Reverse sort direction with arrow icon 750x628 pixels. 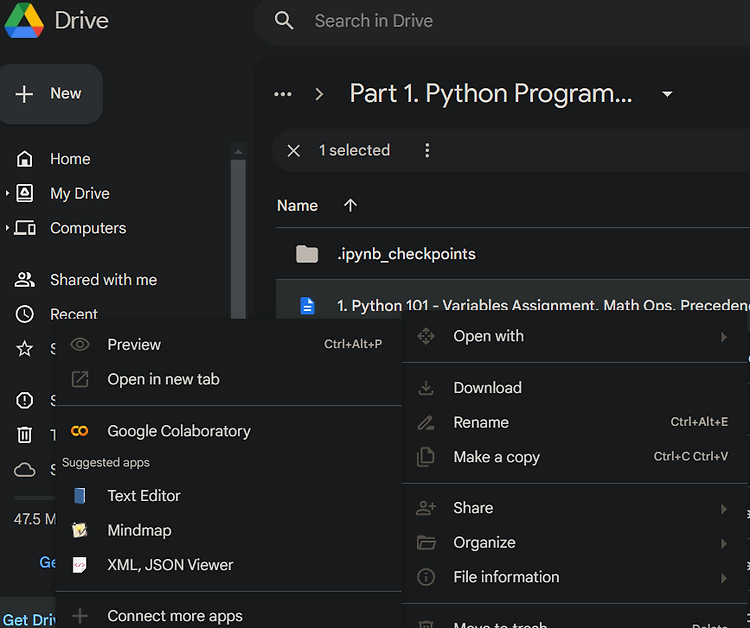tap(350, 206)
